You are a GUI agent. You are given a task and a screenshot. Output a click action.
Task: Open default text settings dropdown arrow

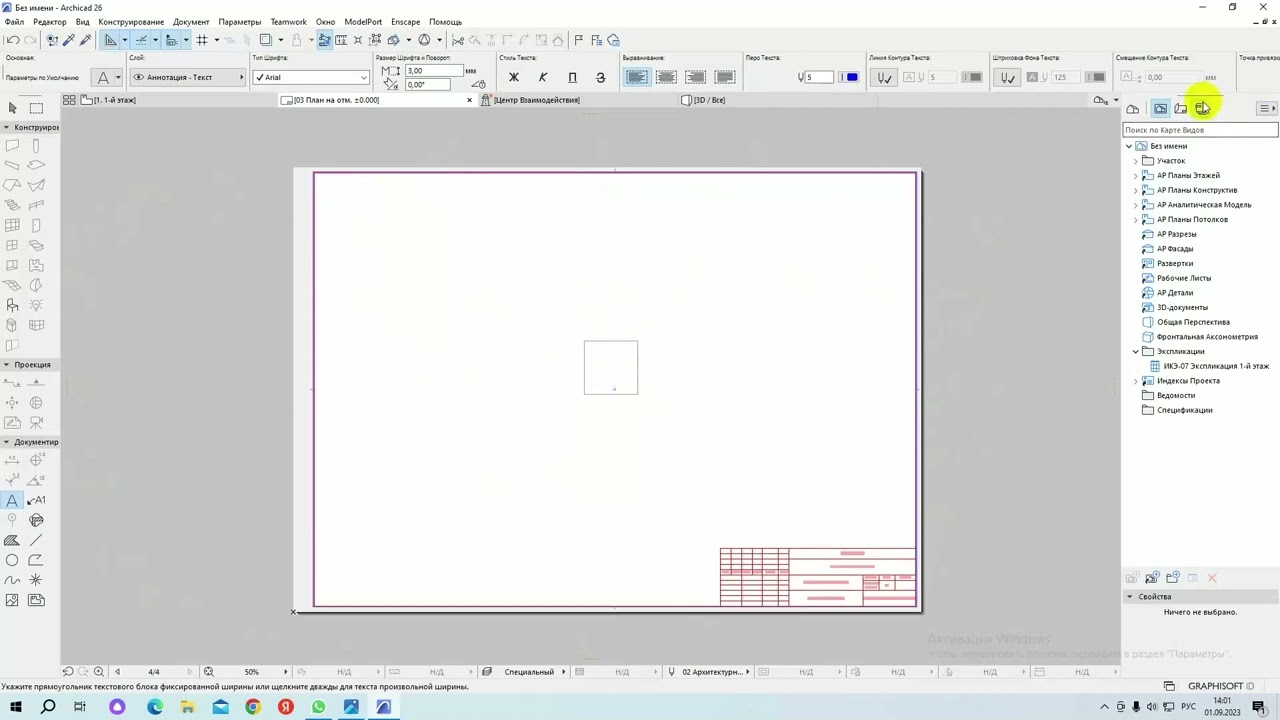(118, 77)
